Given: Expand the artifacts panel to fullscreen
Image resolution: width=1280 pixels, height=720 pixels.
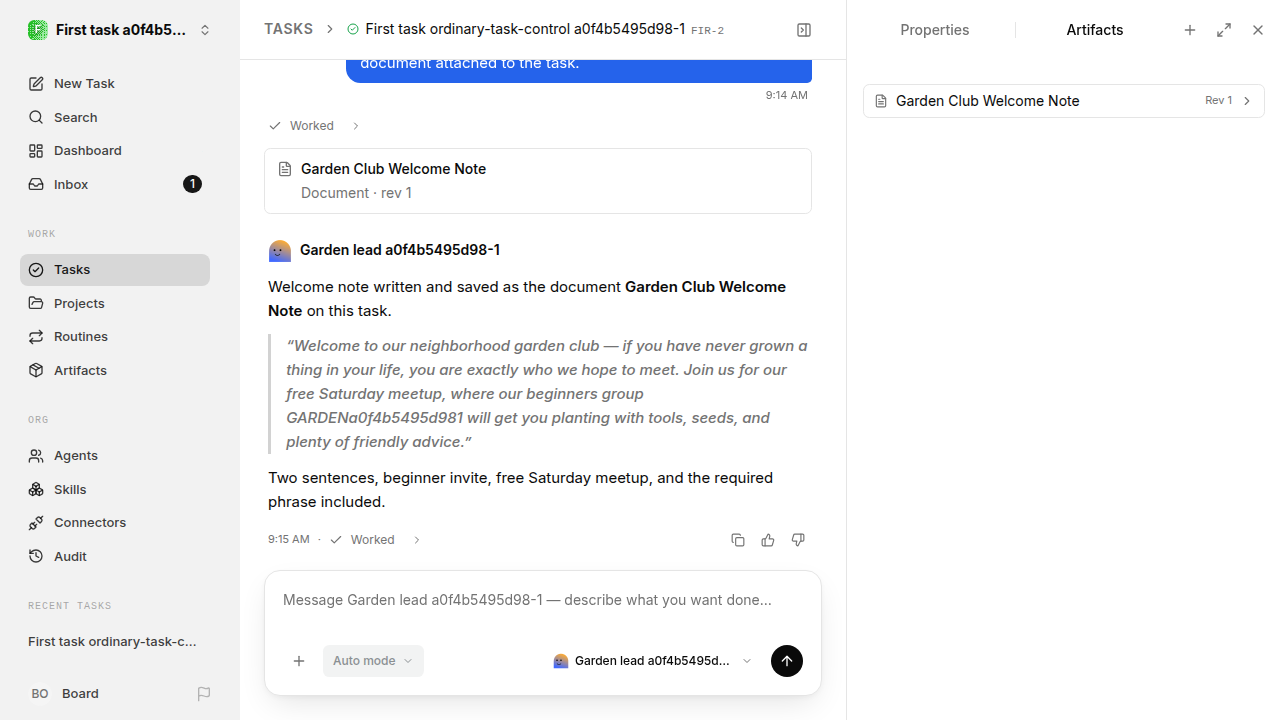Looking at the screenshot, I should pyautogui.click(x=1224, y=30).
